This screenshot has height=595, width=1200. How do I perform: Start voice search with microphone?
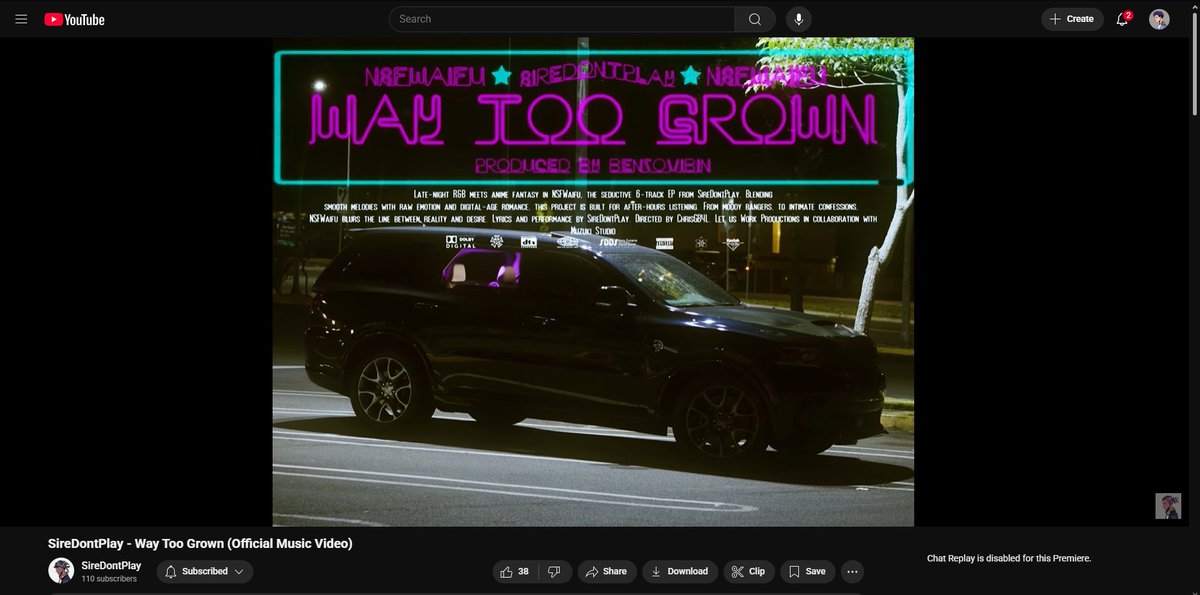coord(798,19)
